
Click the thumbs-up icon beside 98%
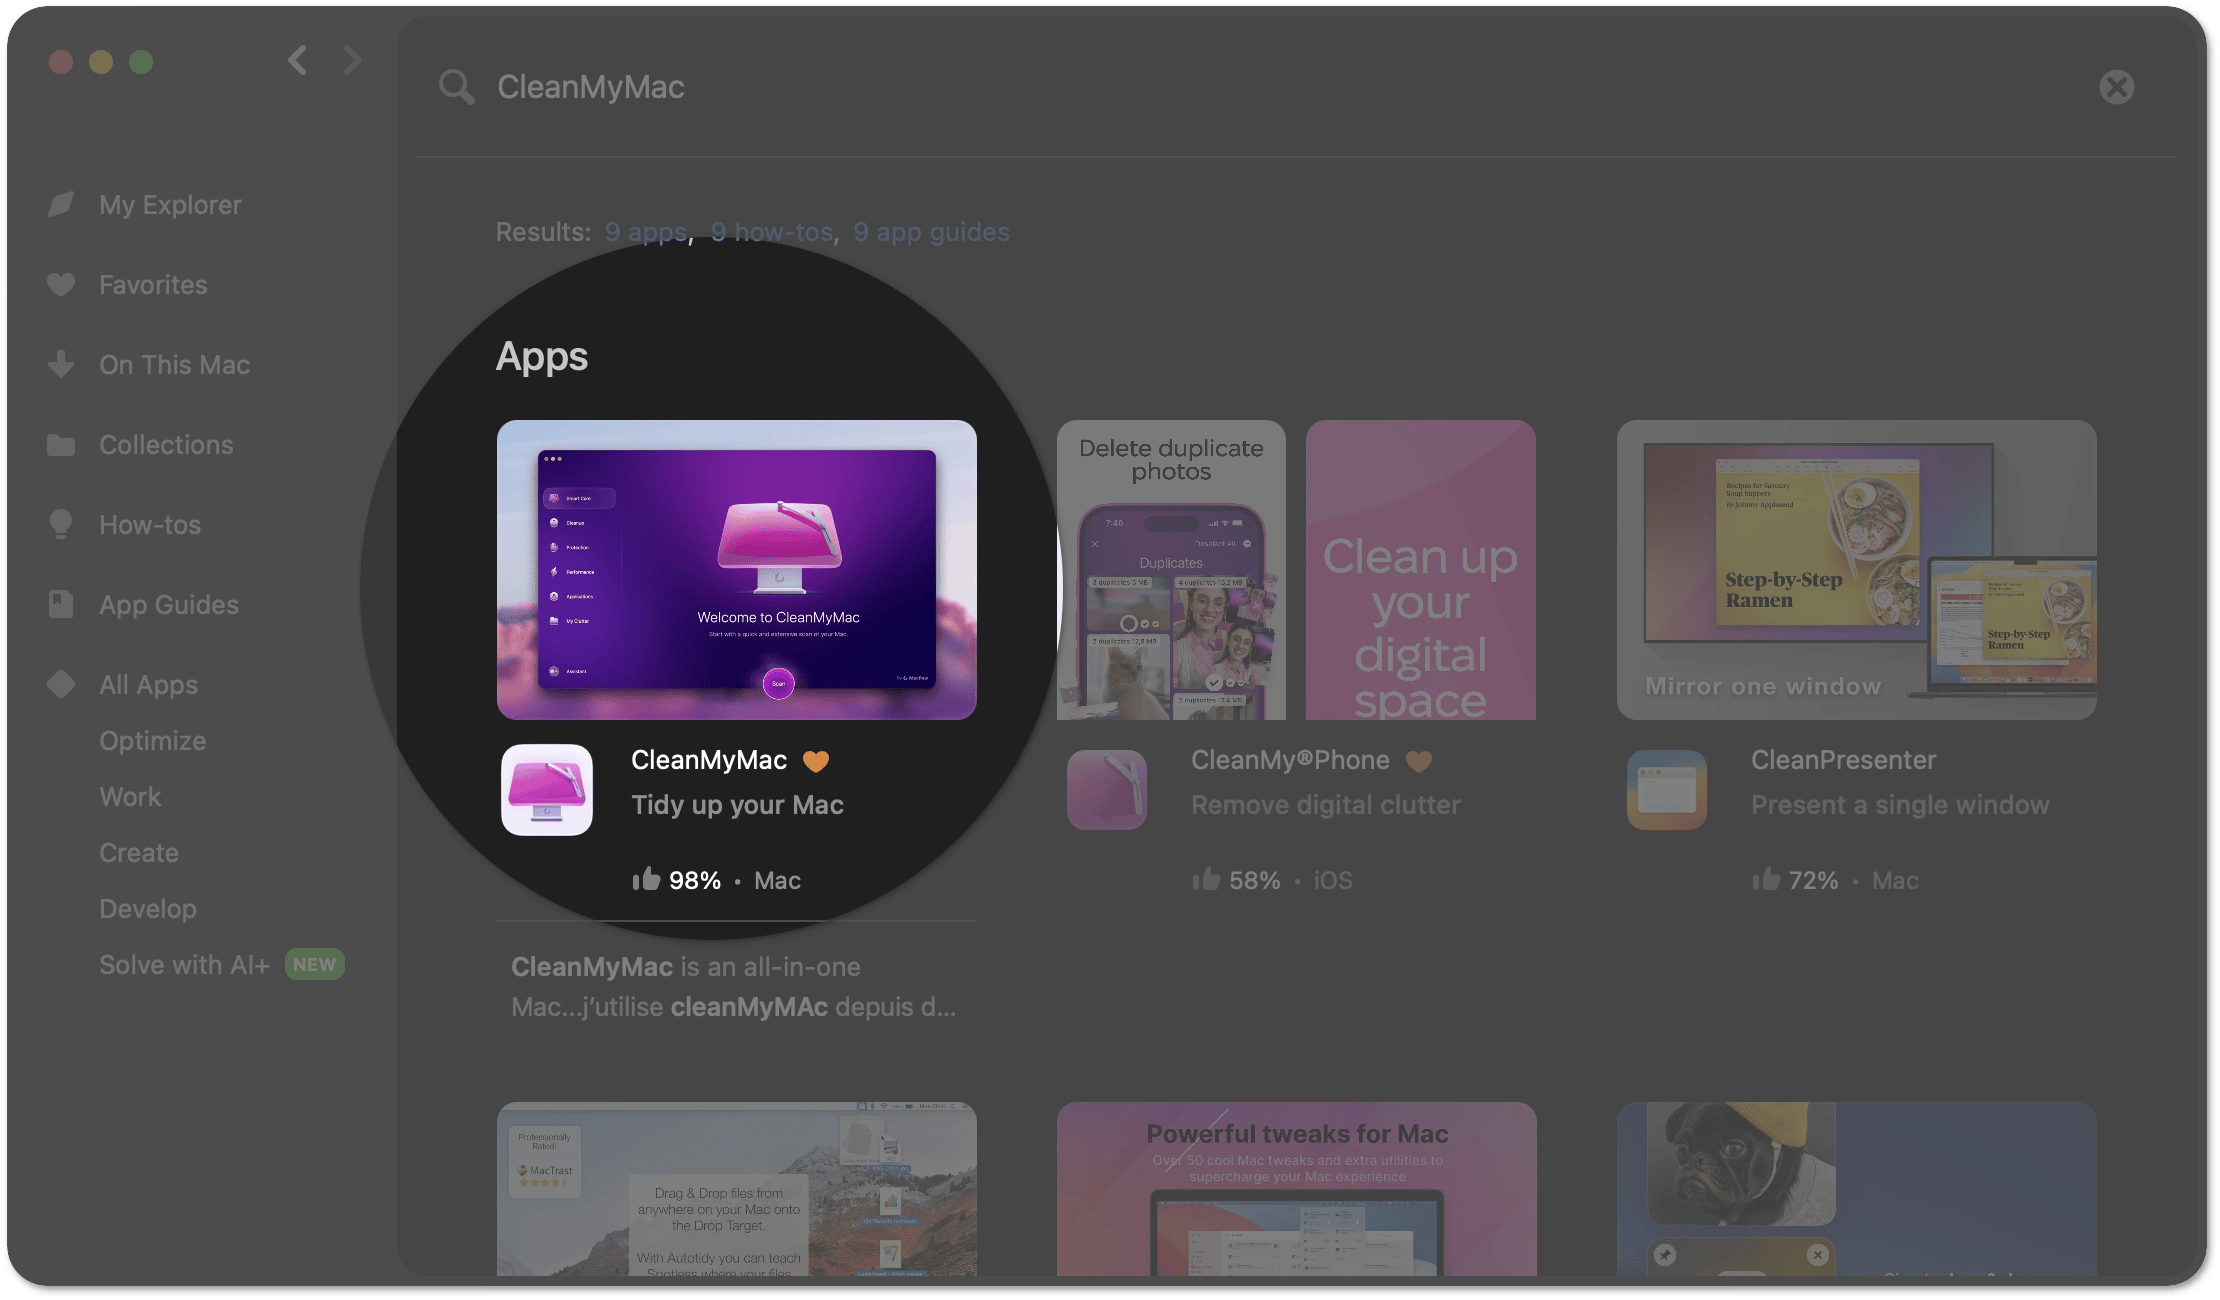point(646,879)
